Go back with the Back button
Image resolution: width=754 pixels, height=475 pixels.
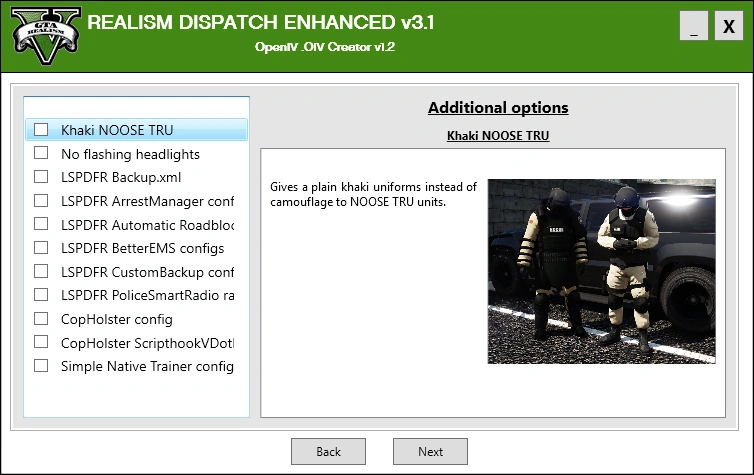(x=328, y=451)
